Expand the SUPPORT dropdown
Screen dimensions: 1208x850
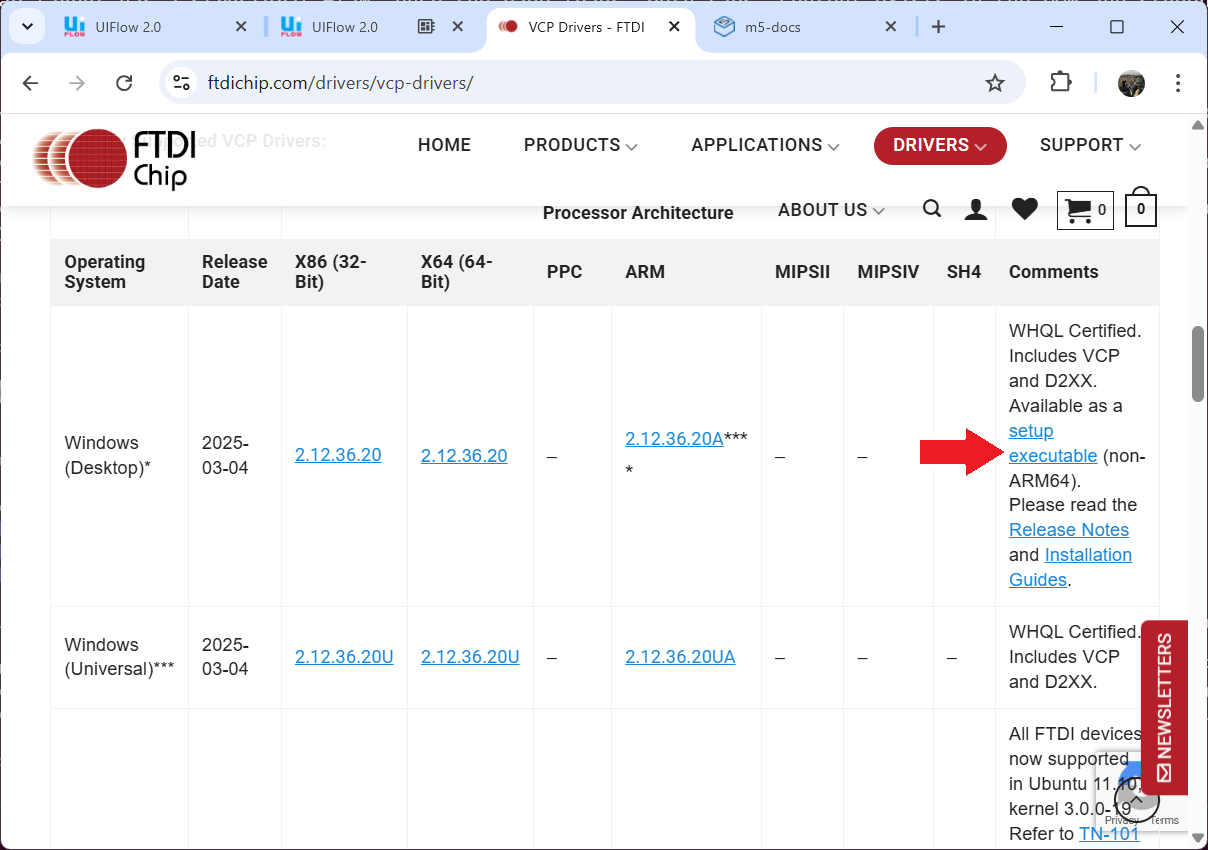click(x=1089, y=145)
